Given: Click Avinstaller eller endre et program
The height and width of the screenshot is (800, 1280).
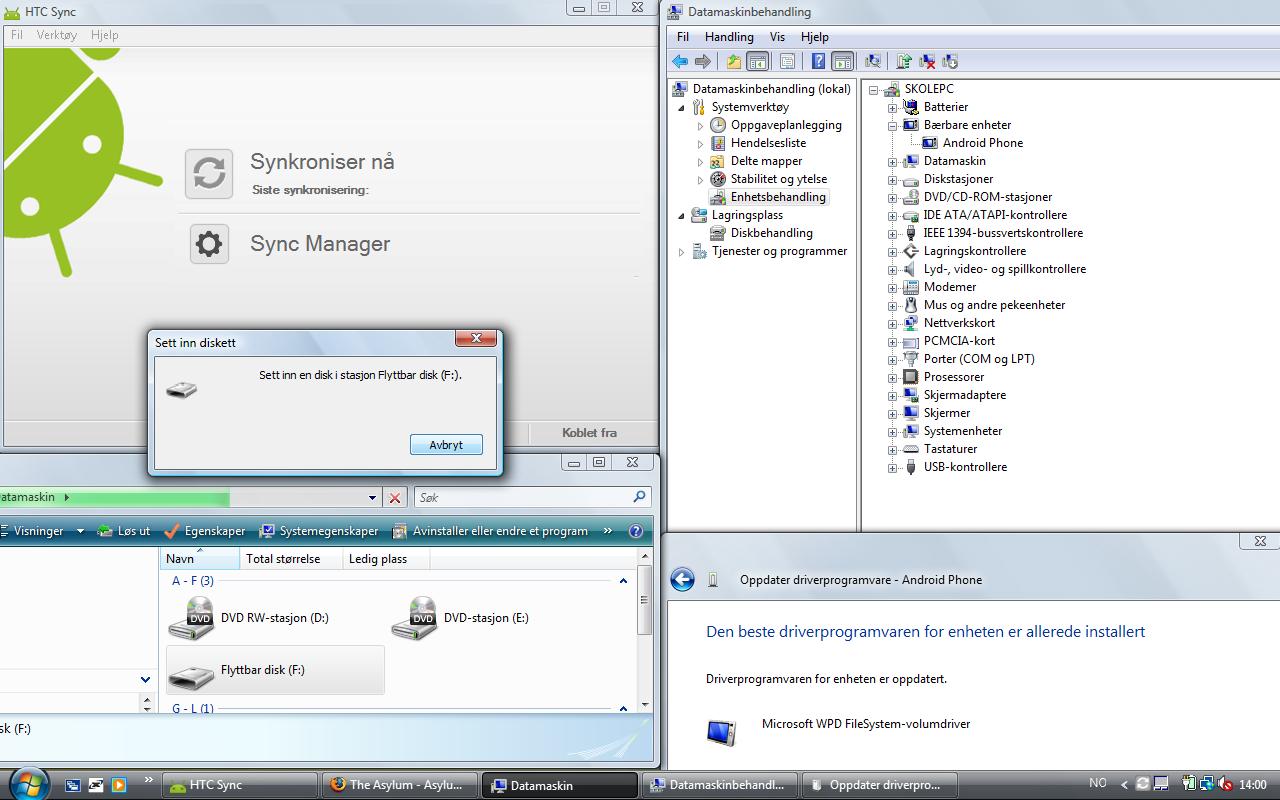Looking at the screenshot, I should pyautogui.click(x=490, y=531).
